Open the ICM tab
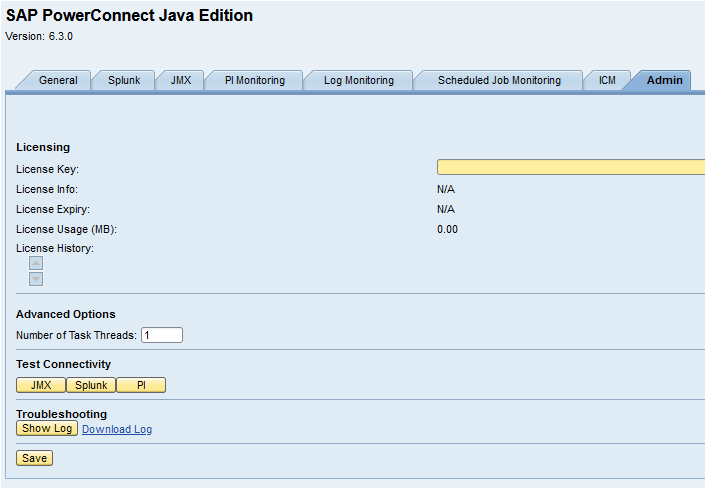 [607, 80]
